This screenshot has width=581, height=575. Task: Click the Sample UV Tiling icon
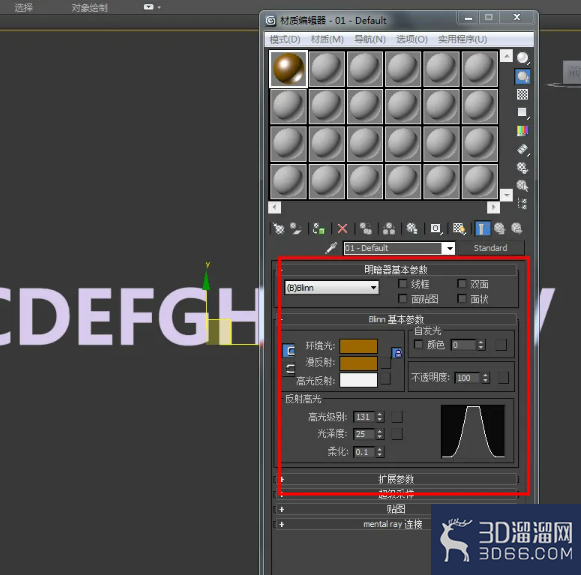(522, 113)
